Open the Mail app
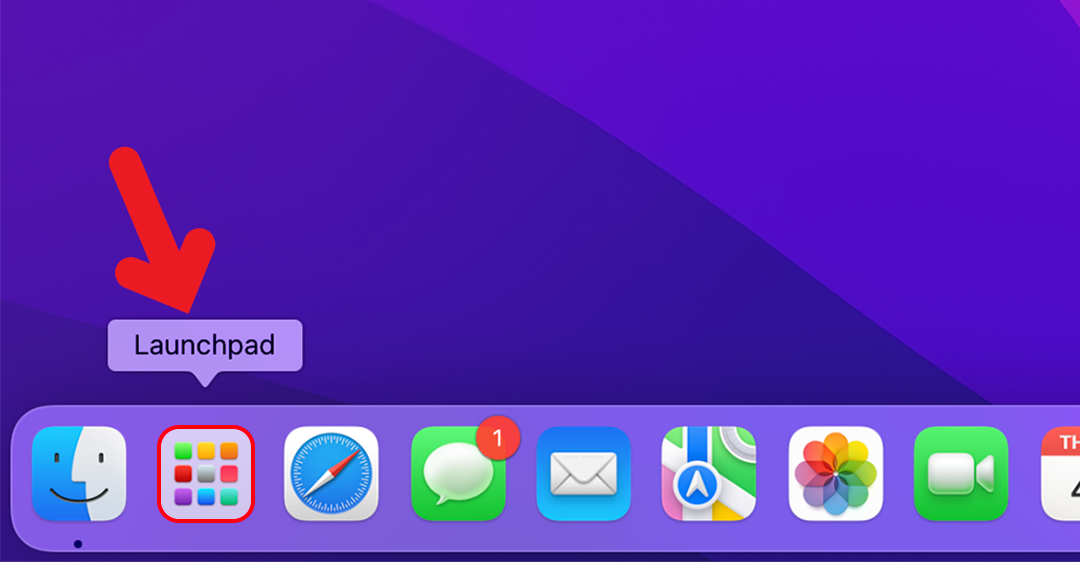This screenshot has width=1080, height=562. (583, 474)
